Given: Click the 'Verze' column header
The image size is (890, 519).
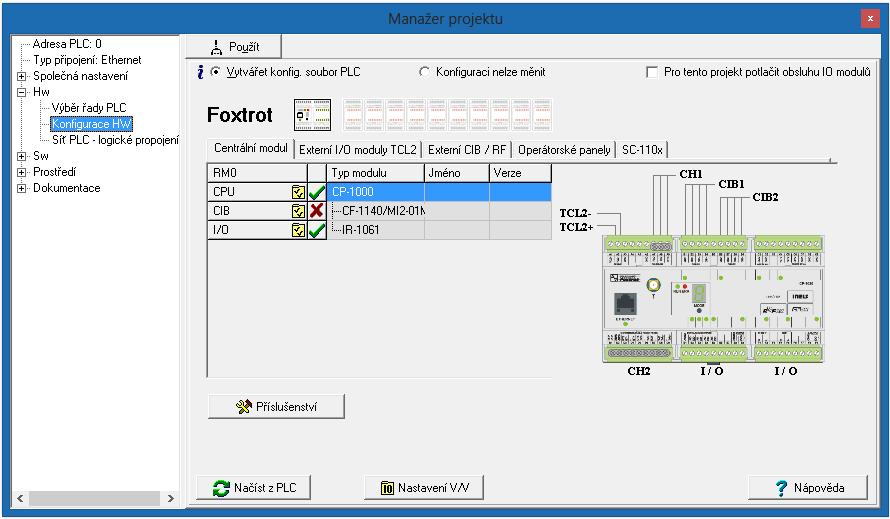Looking at the screenshot, I should [x=520, y=173].
